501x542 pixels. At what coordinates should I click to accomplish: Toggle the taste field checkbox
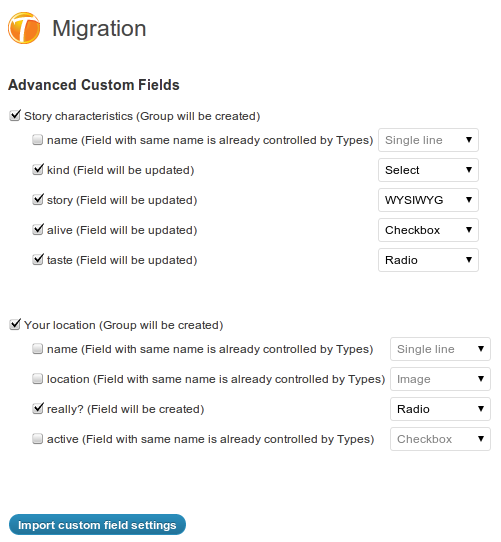(x=37, y=260)
